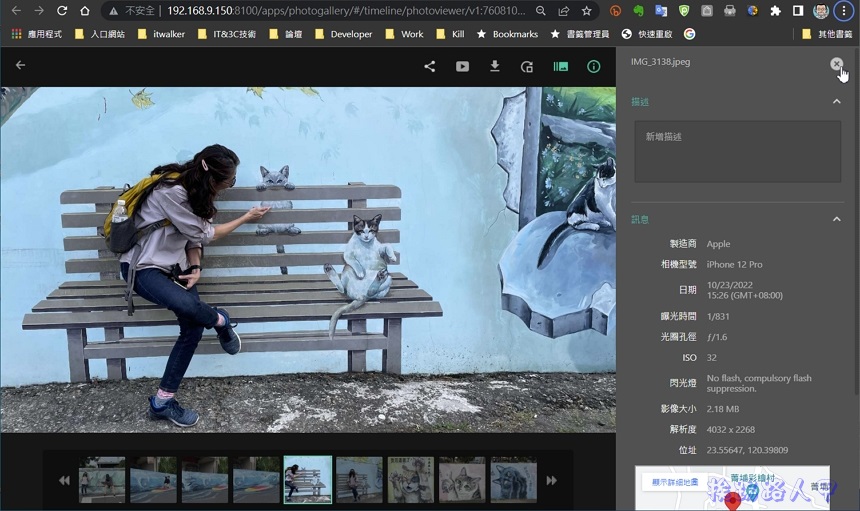Open the green shield VPN extension
Screen dimensions: 860x511
684,10
